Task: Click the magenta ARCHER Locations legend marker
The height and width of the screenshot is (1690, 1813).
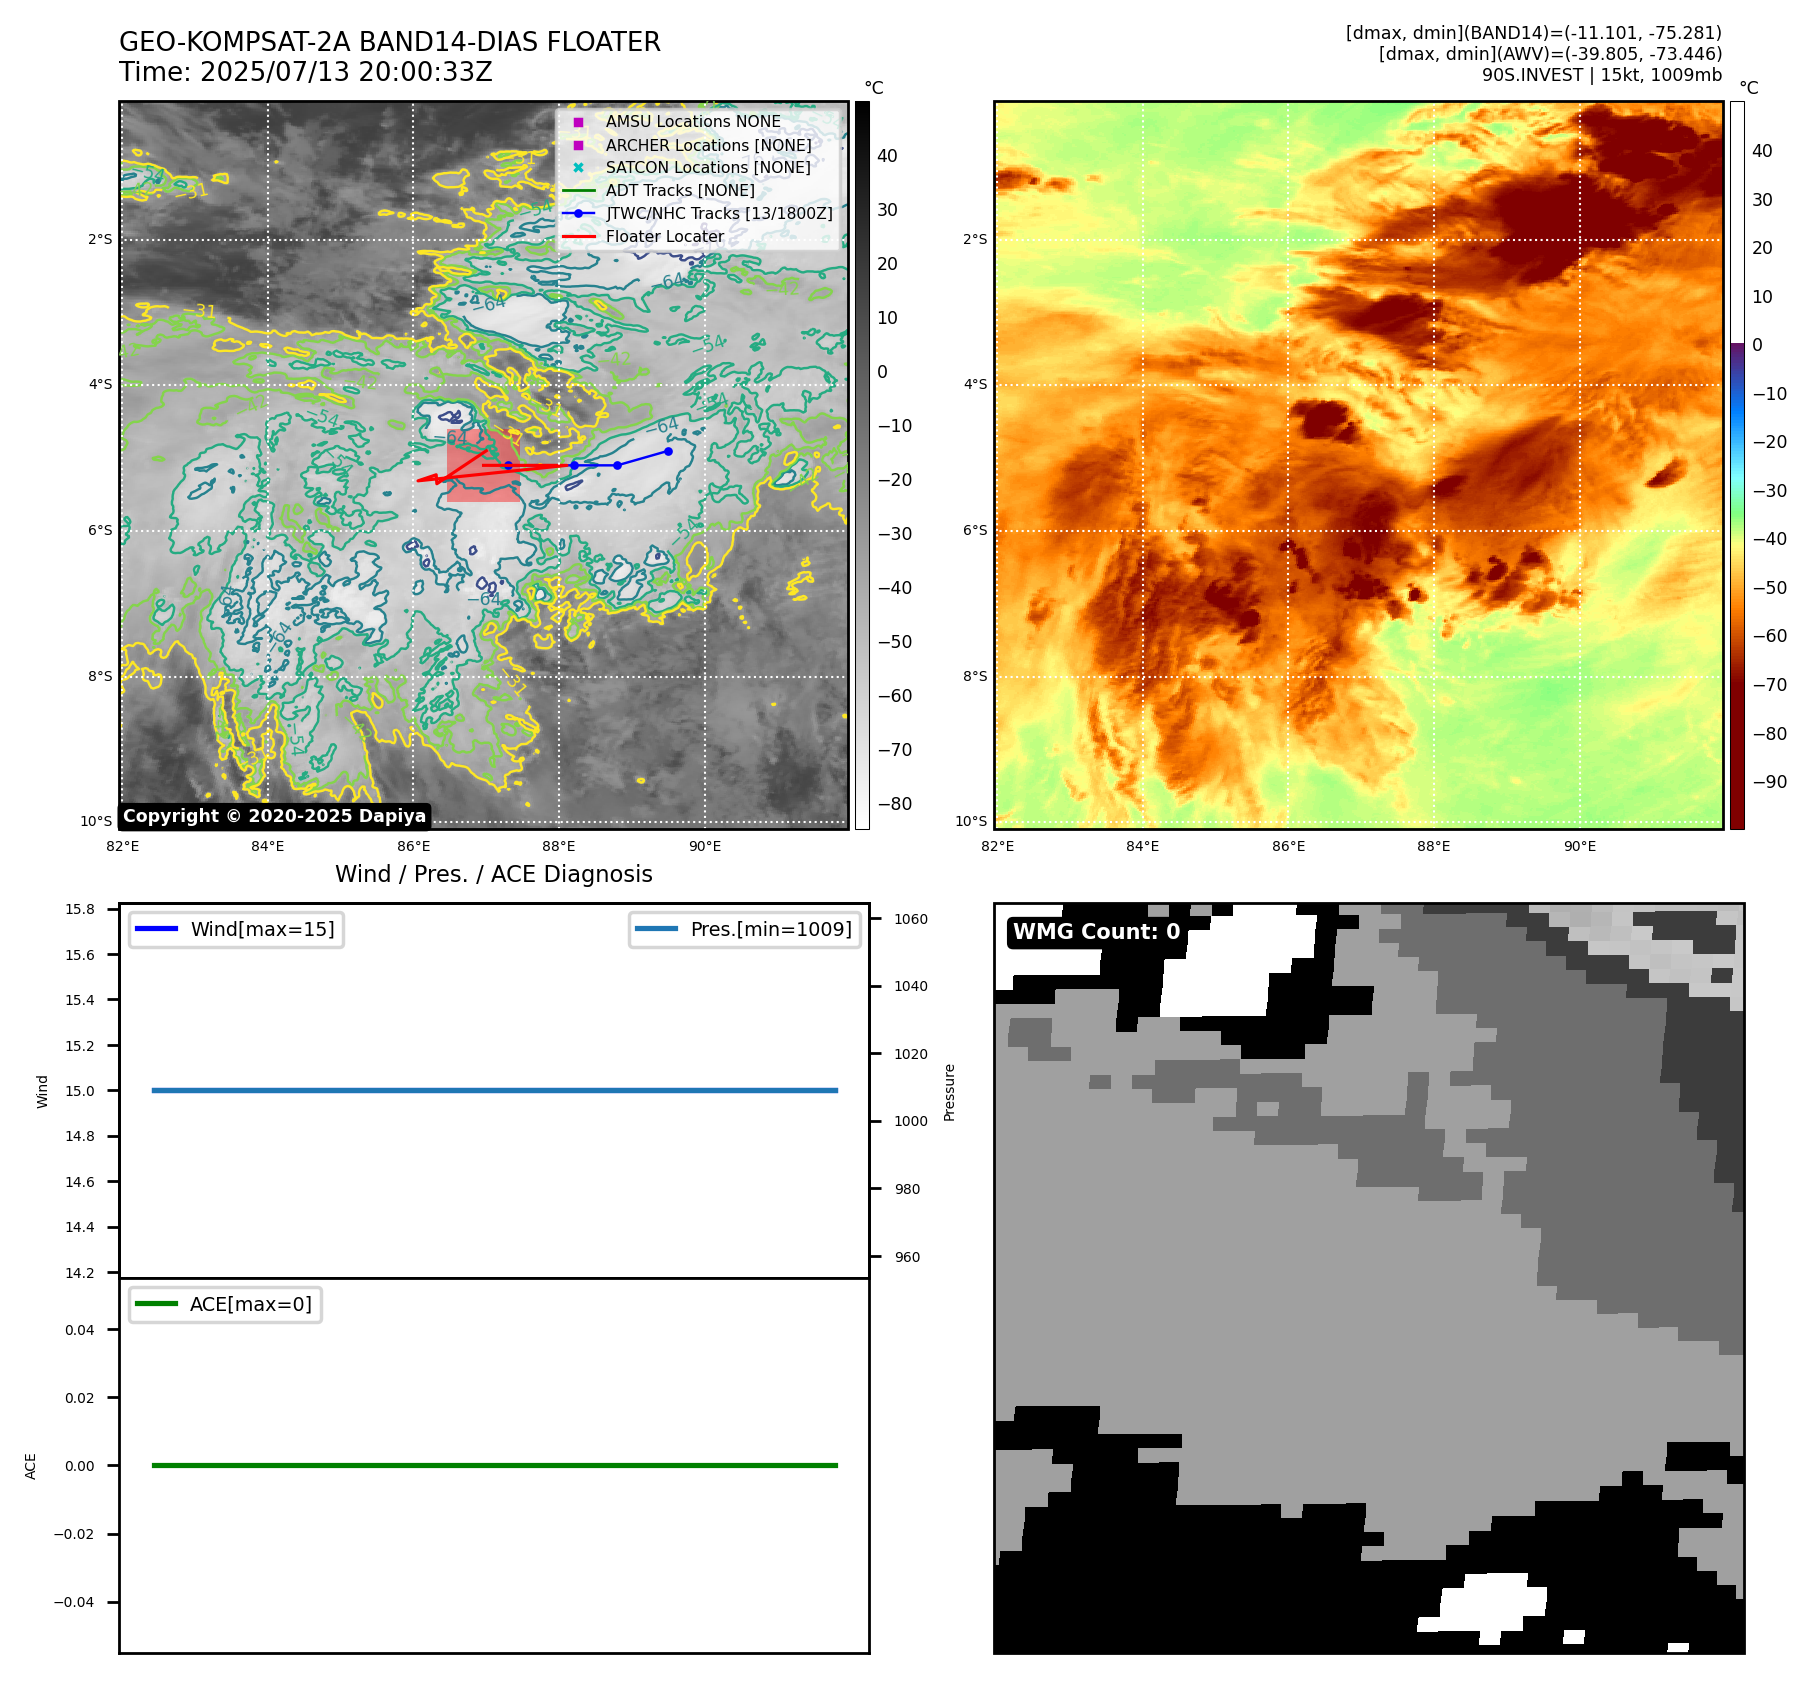Action: pyautogui.click(x=578, y=145)
